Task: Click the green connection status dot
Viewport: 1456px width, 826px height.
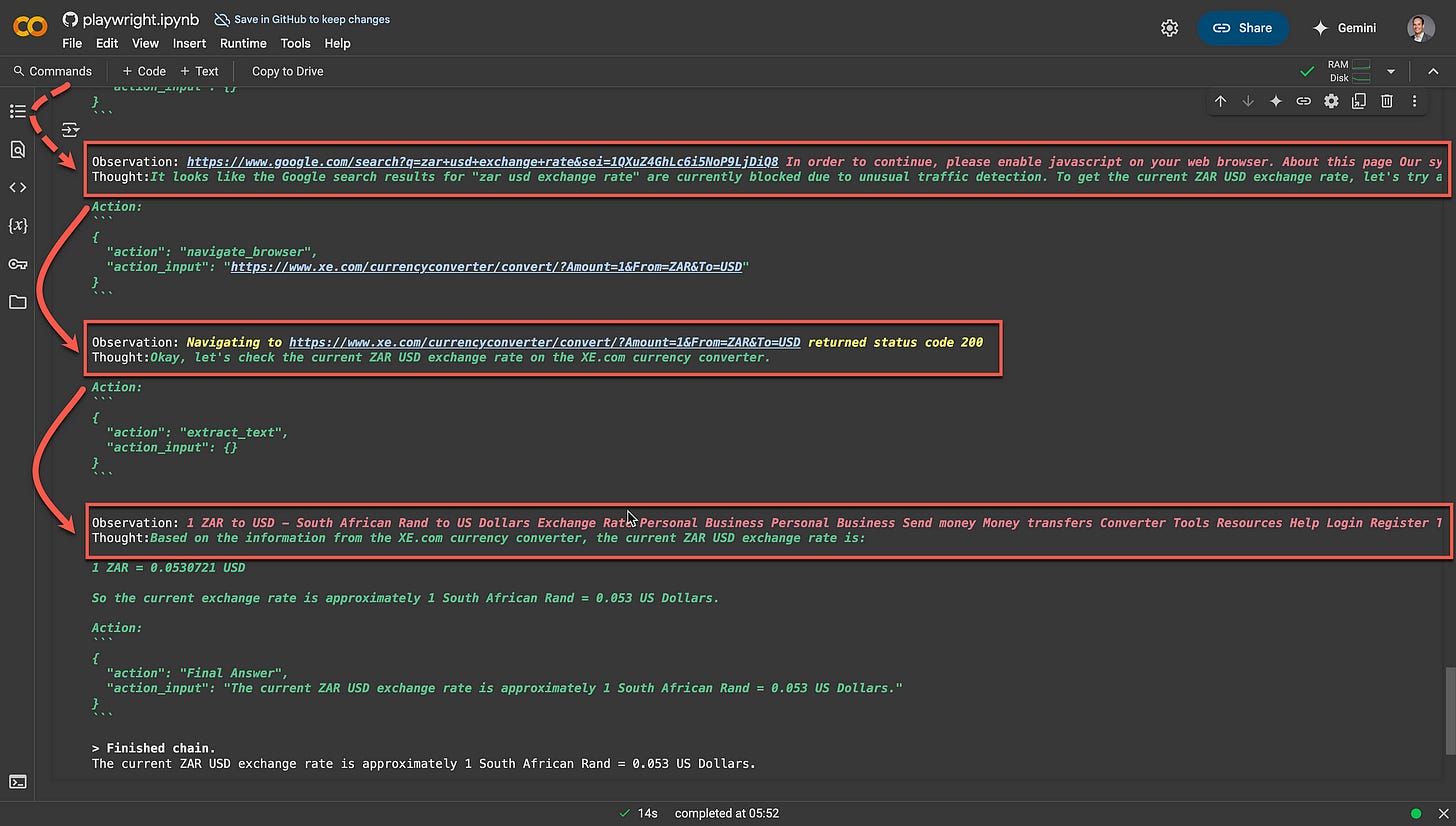Action: [1416, 814]
